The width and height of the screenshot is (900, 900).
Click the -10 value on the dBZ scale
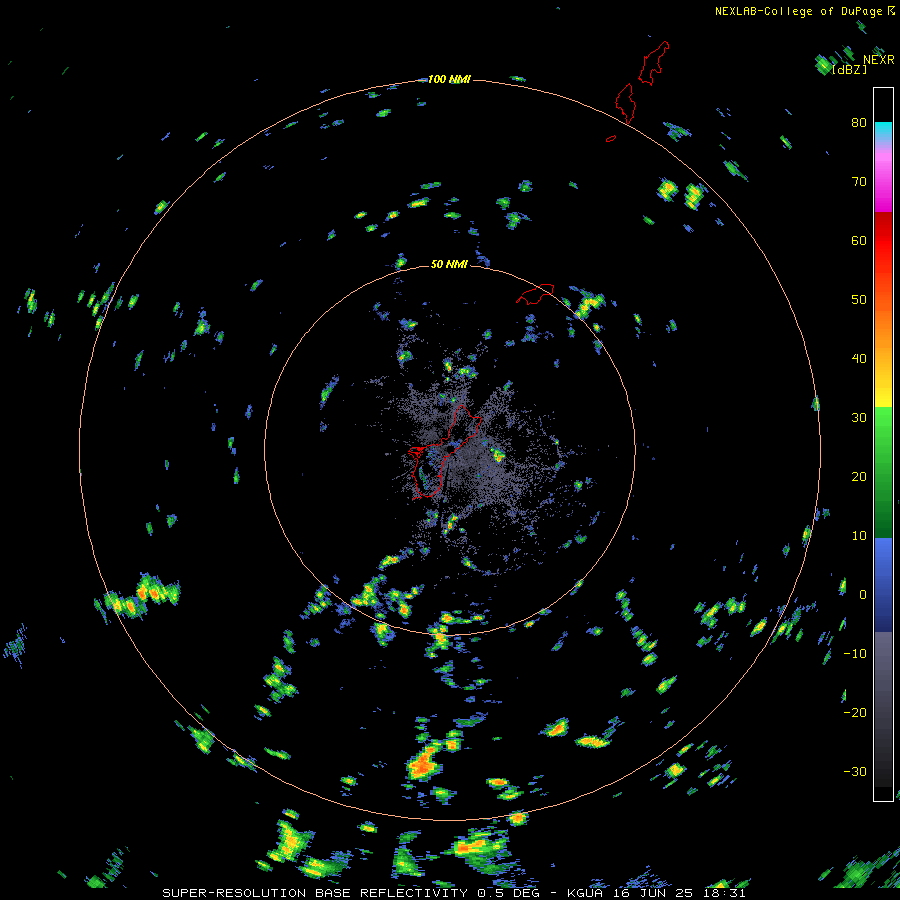[x=855, y=653]
